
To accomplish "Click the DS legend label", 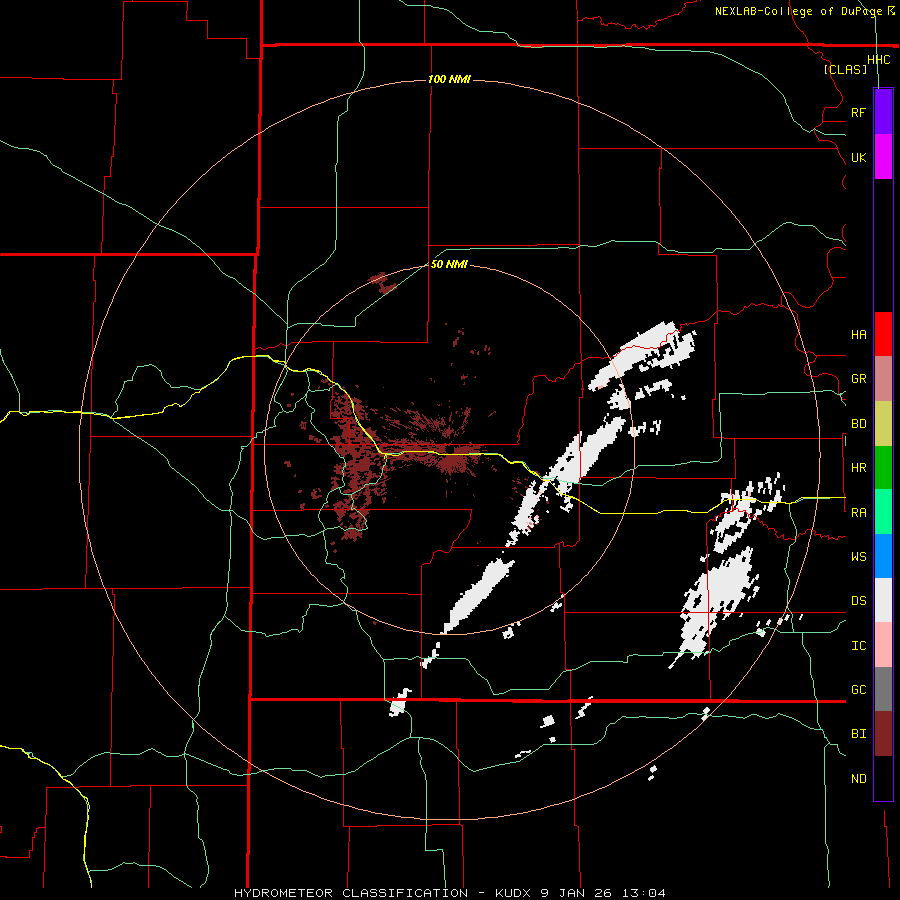I will pos(858,601).
